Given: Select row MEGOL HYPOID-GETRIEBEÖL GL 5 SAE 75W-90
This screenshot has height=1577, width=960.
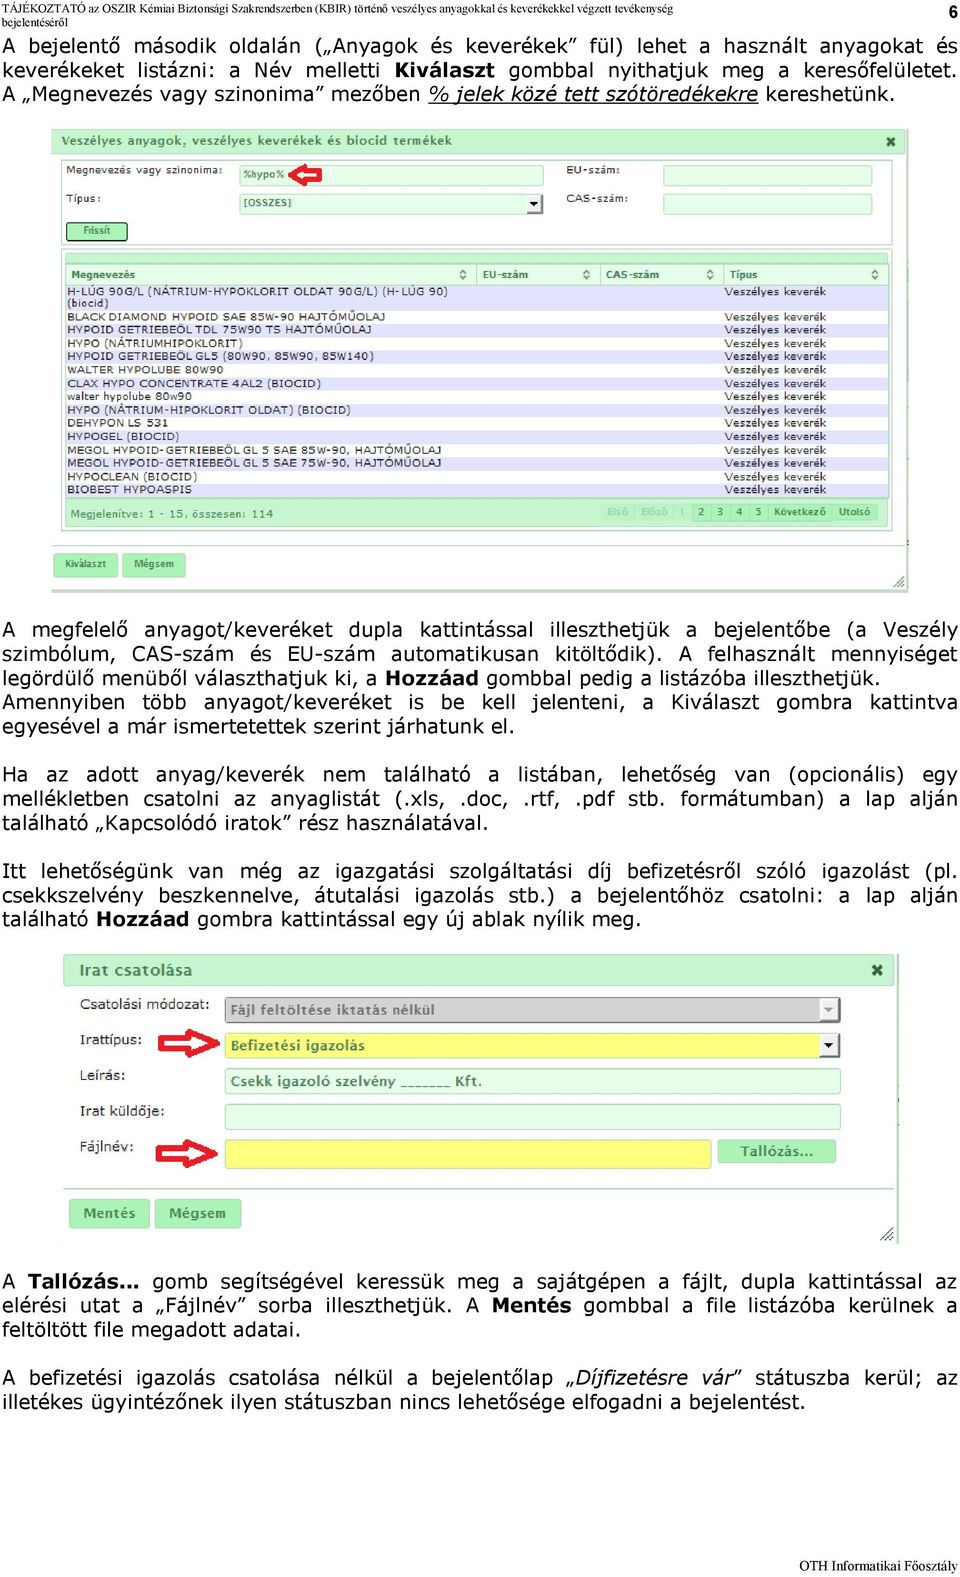Looking at the screenshot, I should 477,463.
